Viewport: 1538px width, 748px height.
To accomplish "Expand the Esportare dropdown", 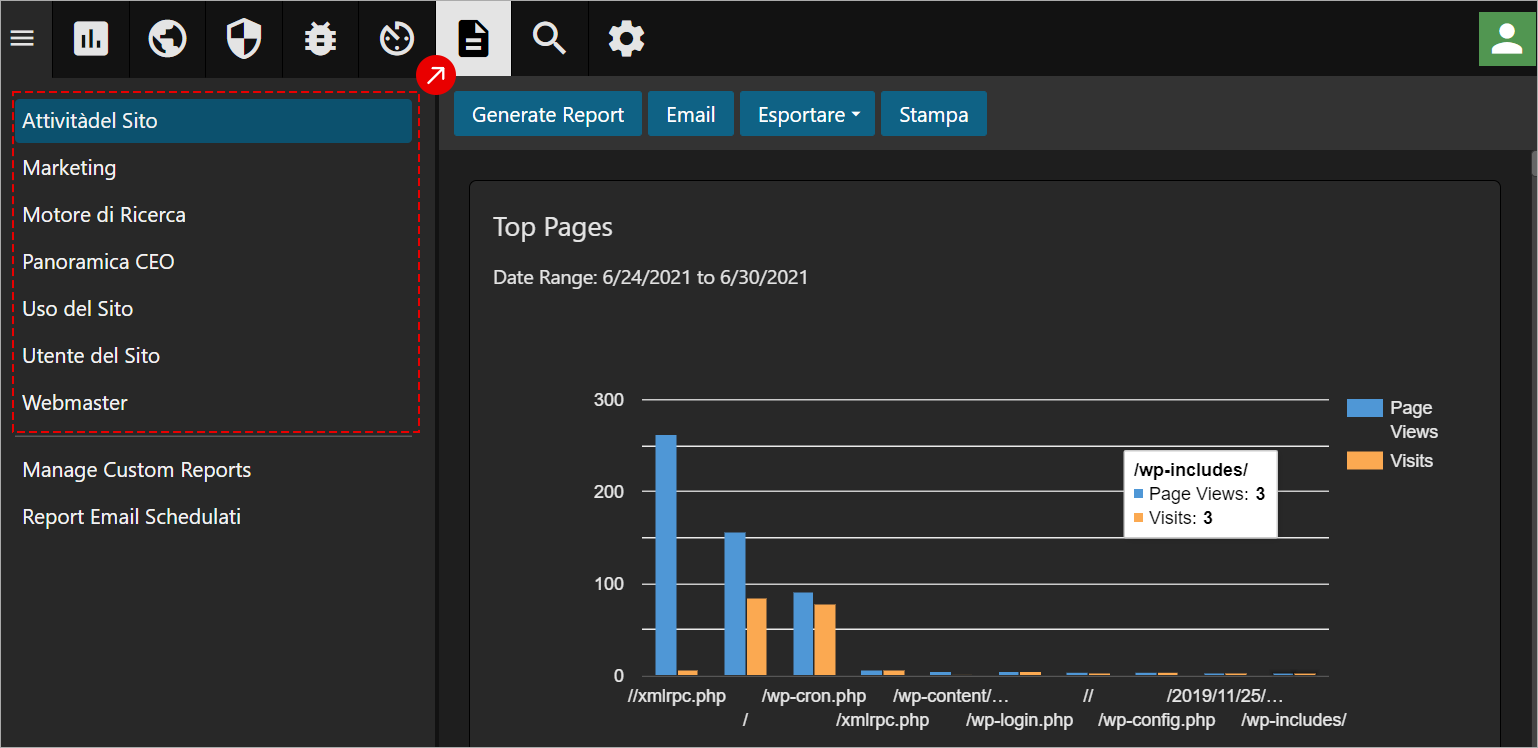I will point(807,113).
